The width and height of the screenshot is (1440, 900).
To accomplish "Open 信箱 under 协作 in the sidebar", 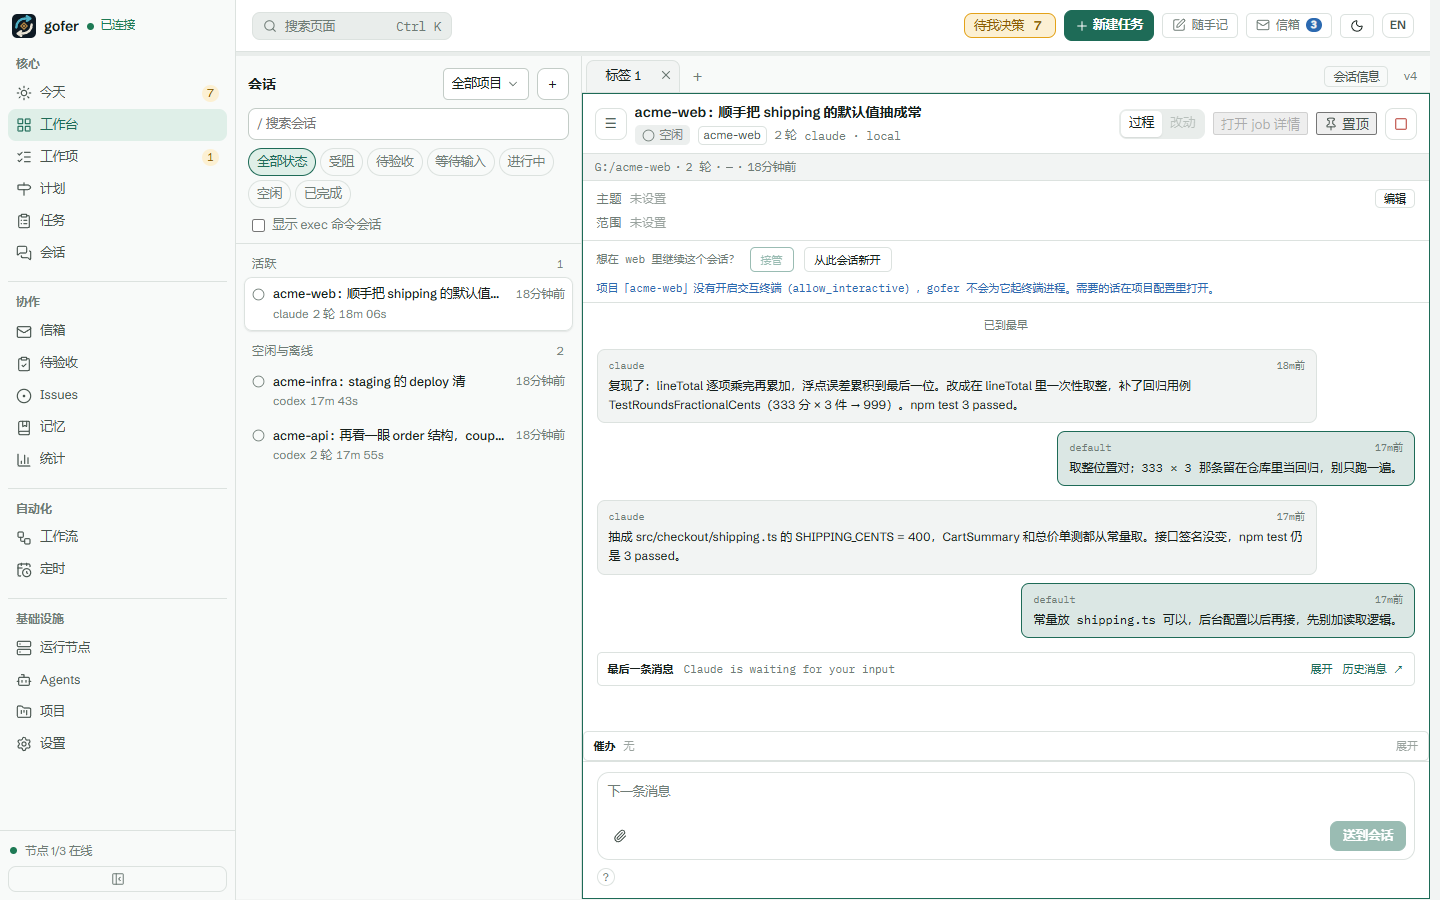I will (117, 331).
